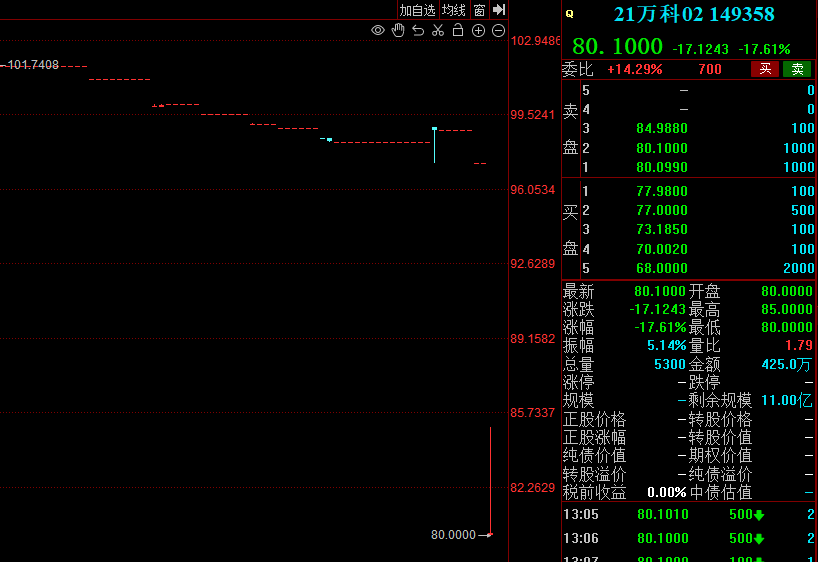Select the scissors cut tool
Viewport: 818px width, 562px height.
point(438,30)
